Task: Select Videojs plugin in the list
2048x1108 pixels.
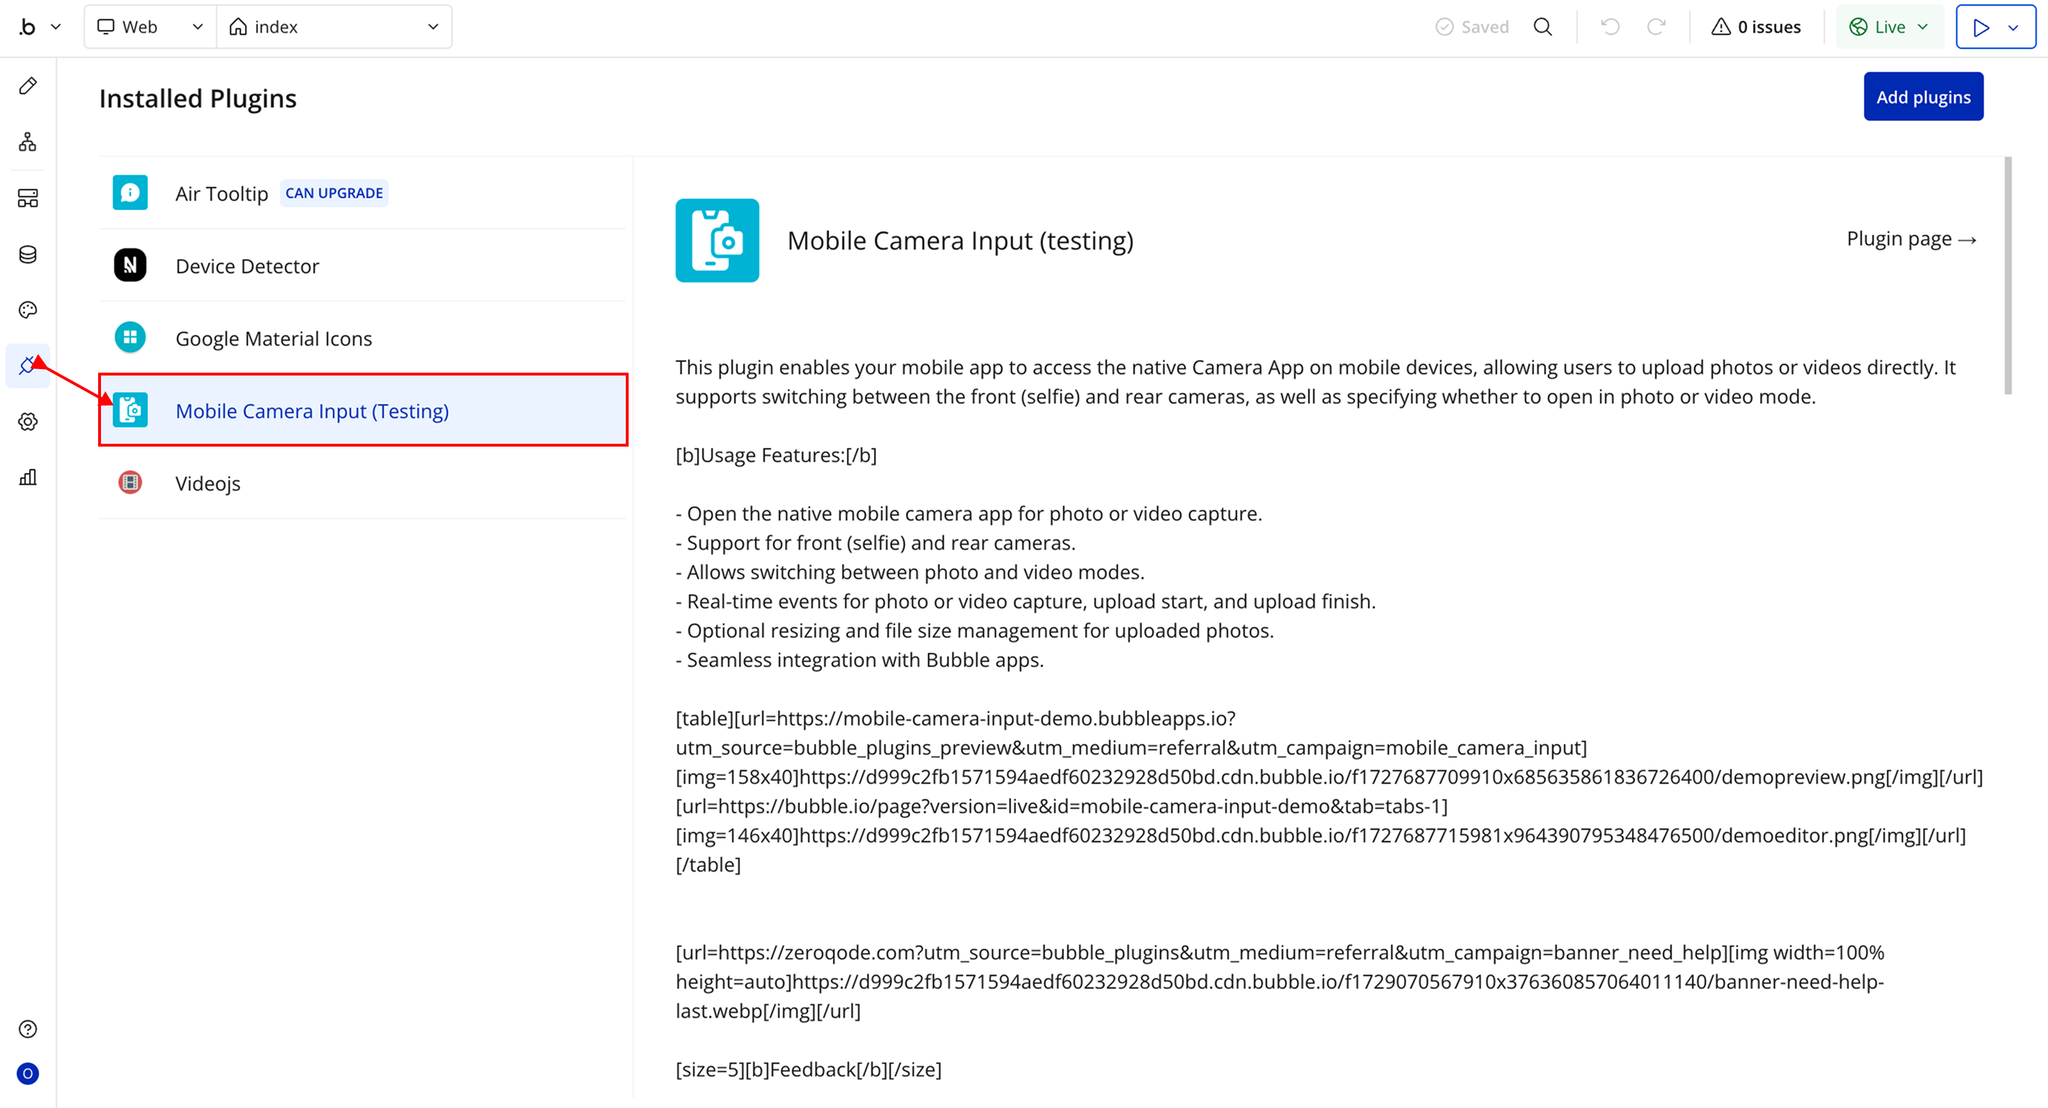Action: pyautogui.click(x=208, y=483)
